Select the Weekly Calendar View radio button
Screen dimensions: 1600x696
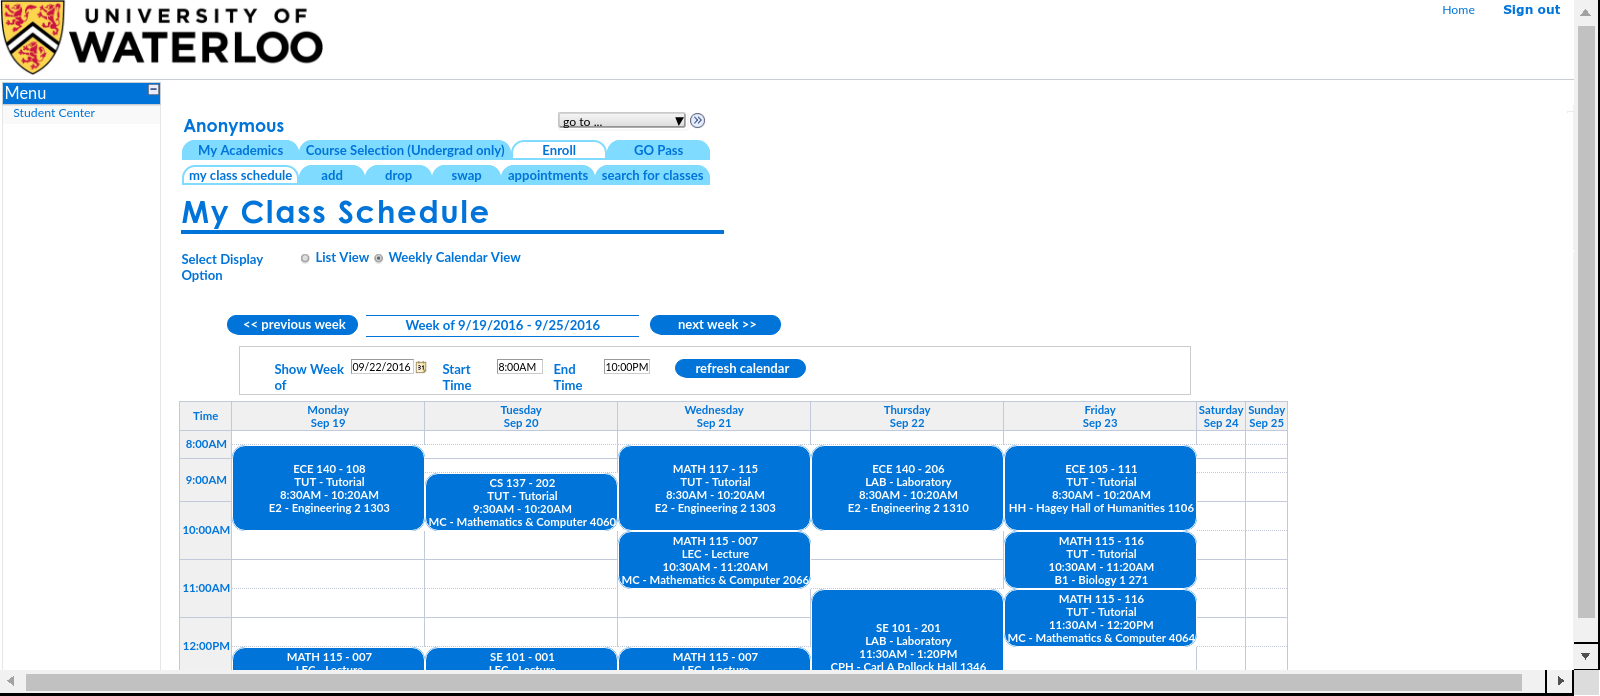(x=378, y=258)
